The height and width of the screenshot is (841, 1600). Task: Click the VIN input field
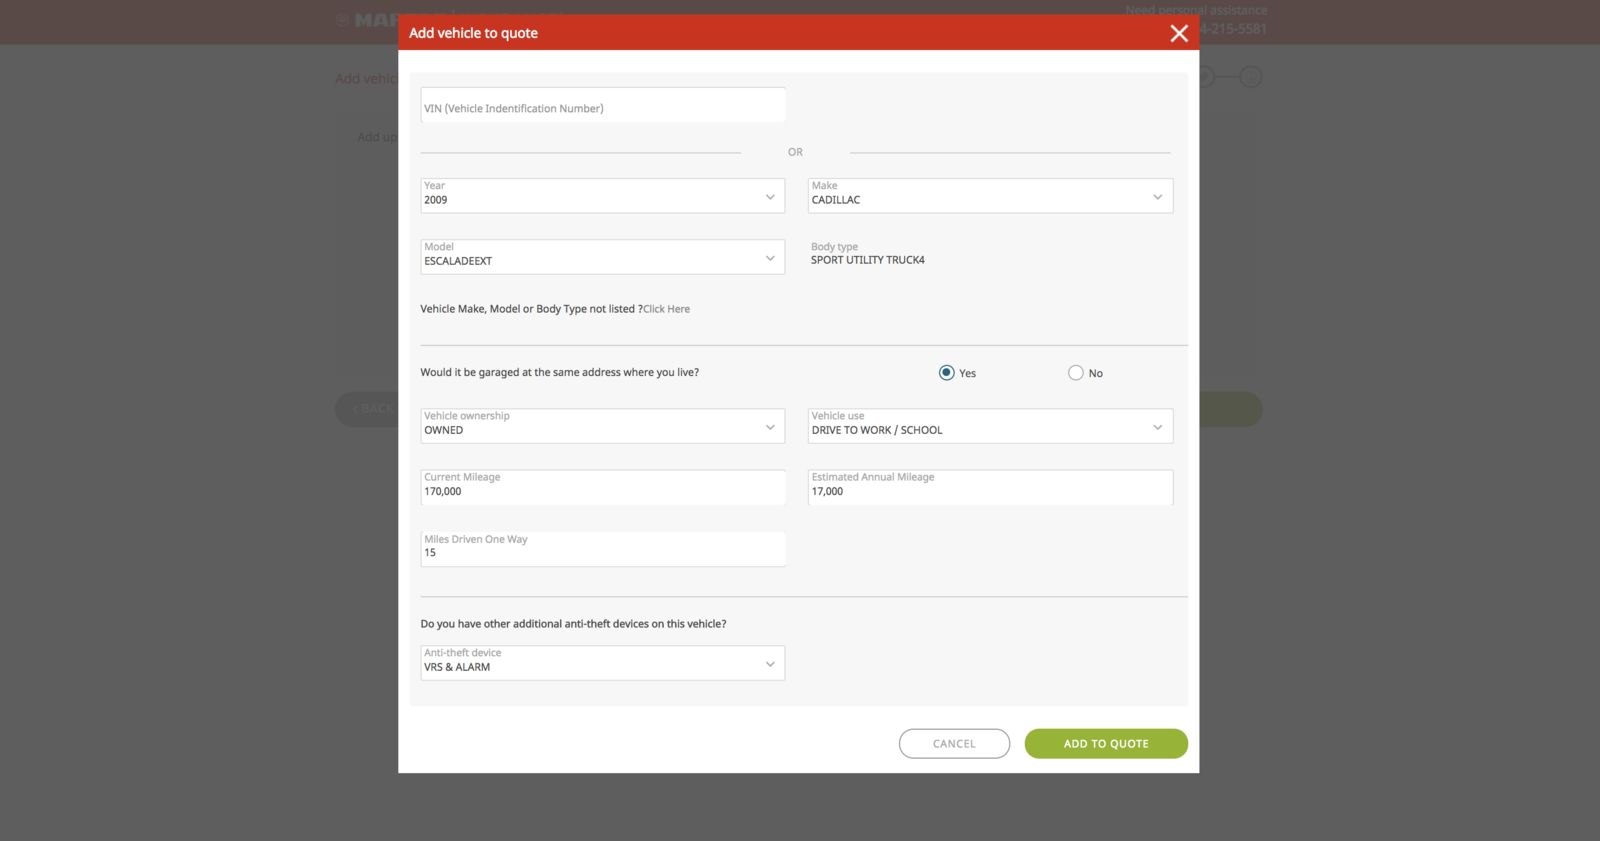tap(603, 105)
